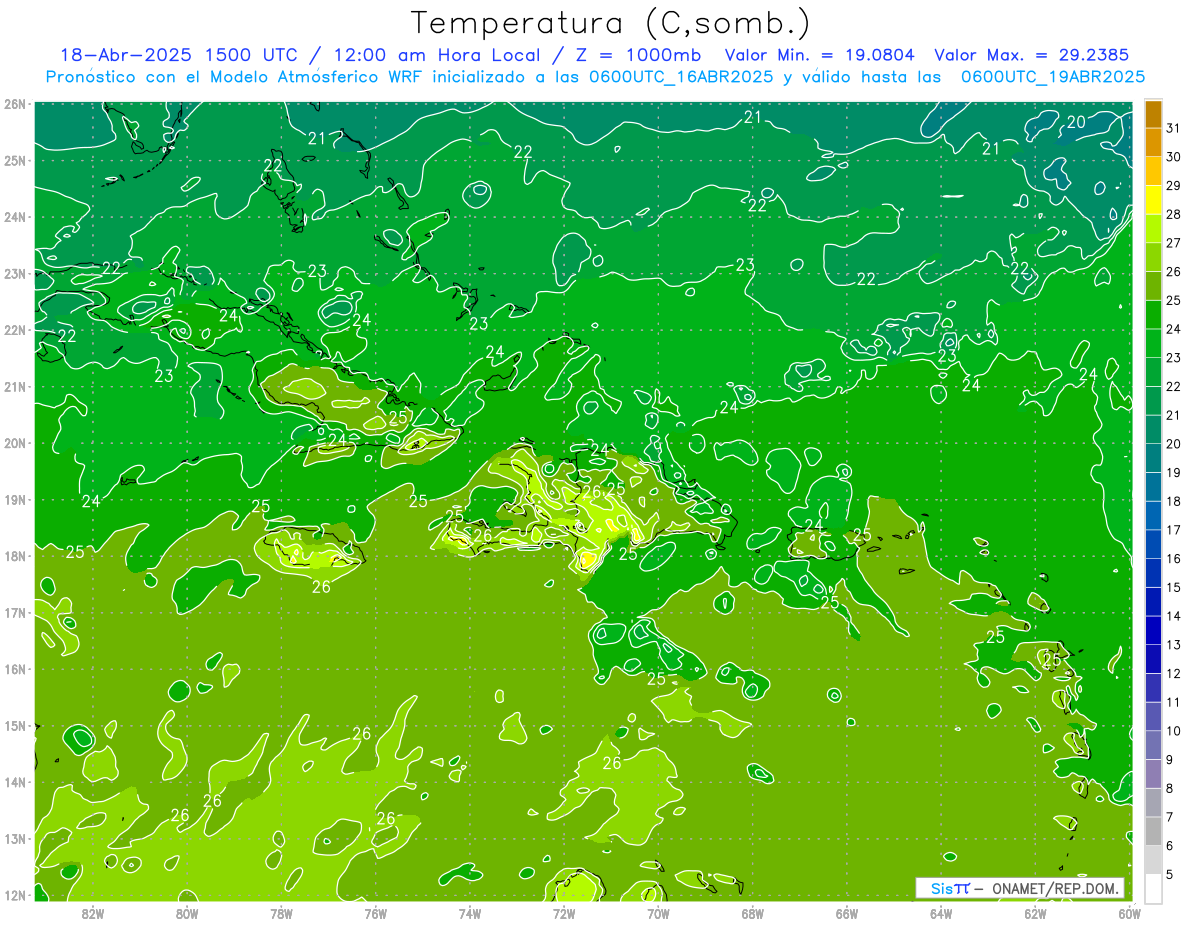Click the color scale value 27

click(1173, 243)
